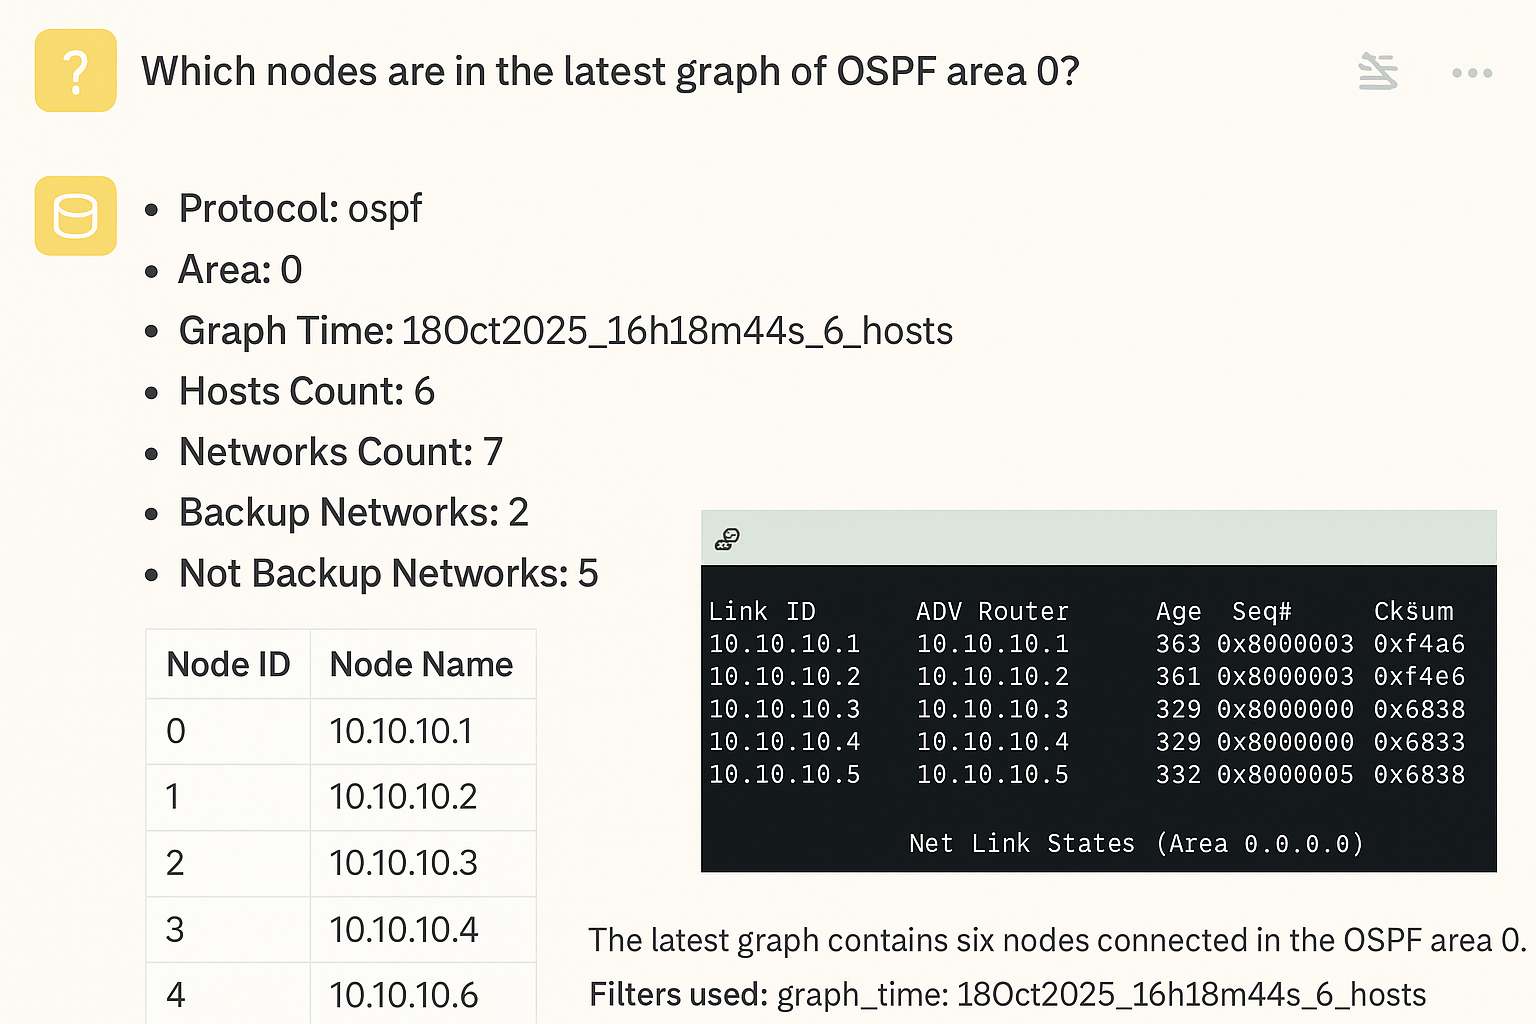The image size is (1536, 1024).
Task: Click the Backup Networks: 2 list item
Action: coord(353,513)
